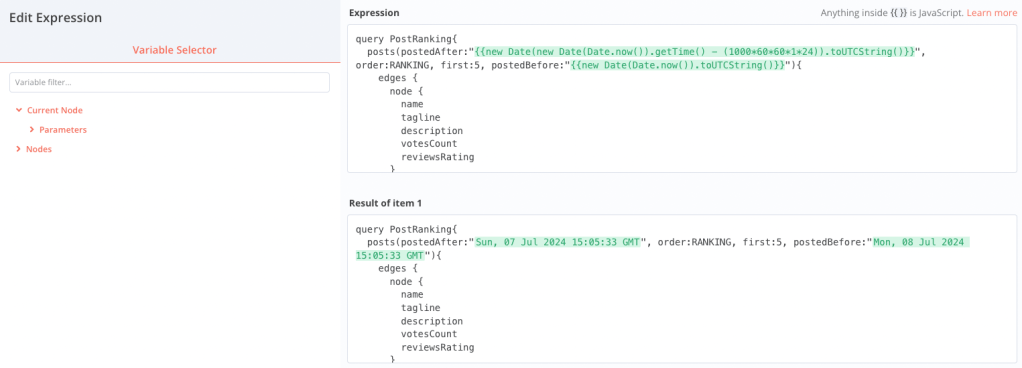Click 'edges {' line in the Result panel

click(x=397, y=268)
